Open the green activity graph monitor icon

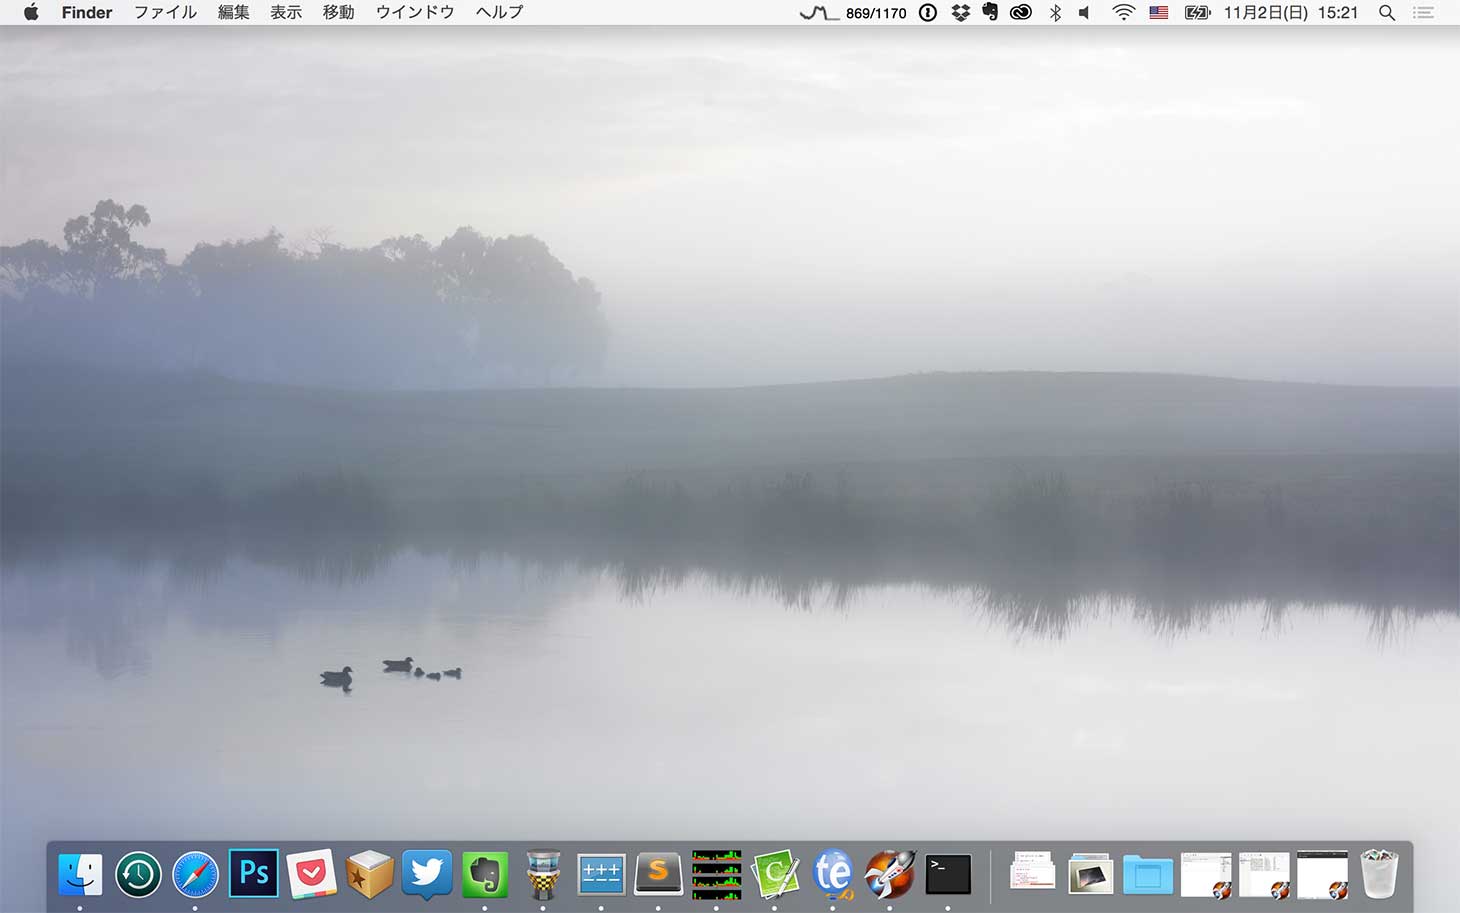[717, 875]
